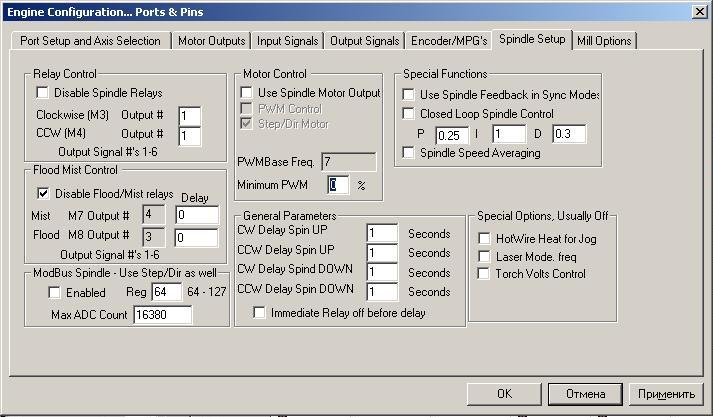Go to Input Signals tab

coord(287,41)
